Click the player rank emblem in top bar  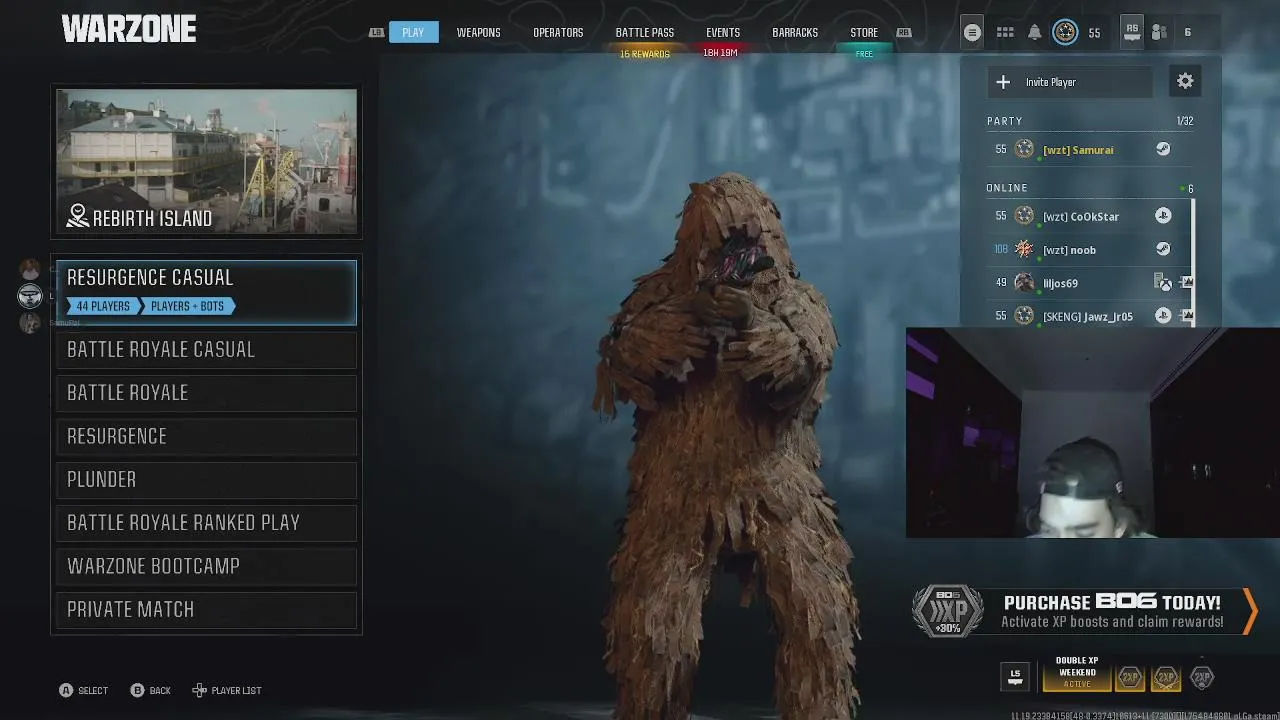[1065, 32]
